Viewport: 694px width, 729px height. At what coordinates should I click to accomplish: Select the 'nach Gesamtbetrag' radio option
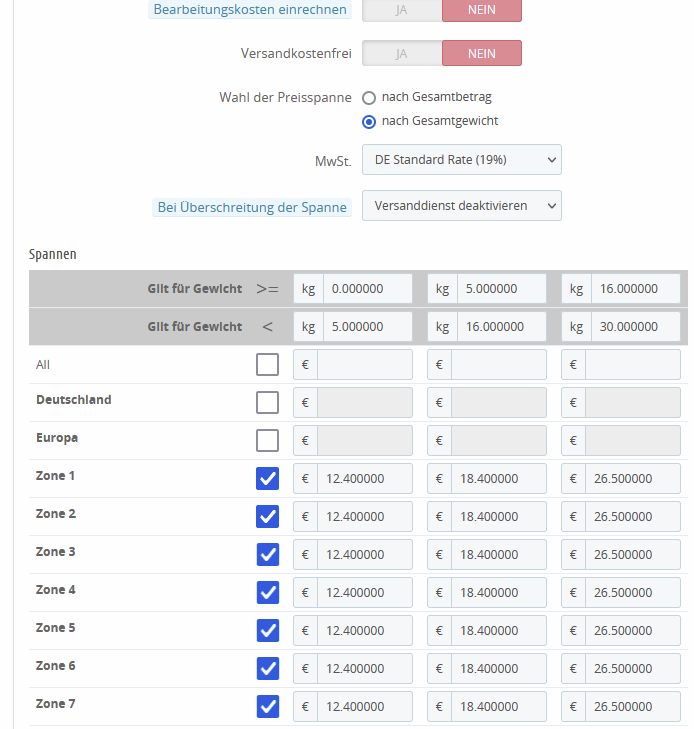click(x=369, y=98)
